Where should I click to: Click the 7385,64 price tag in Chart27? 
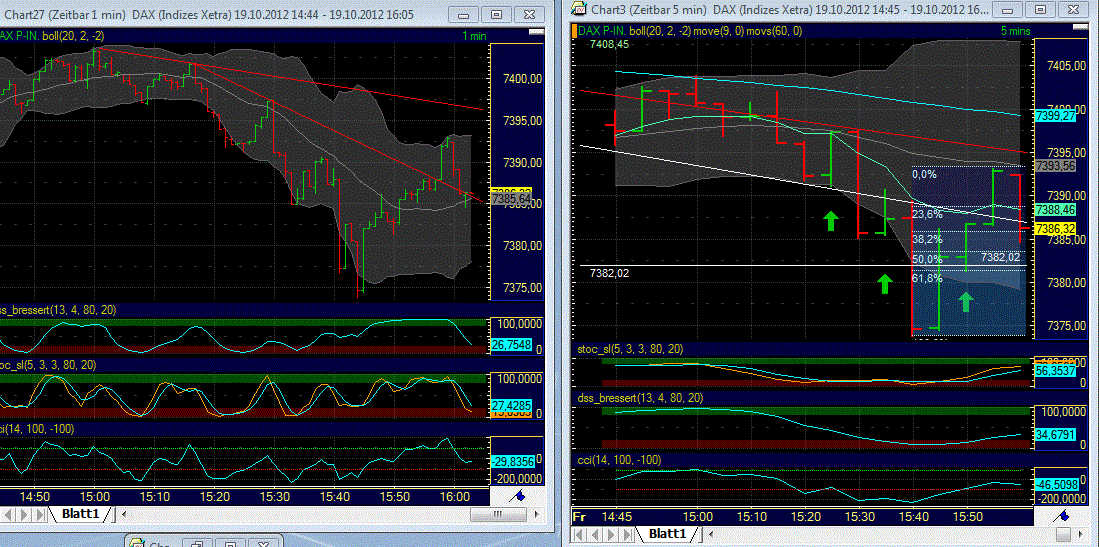tap(512, 198)
